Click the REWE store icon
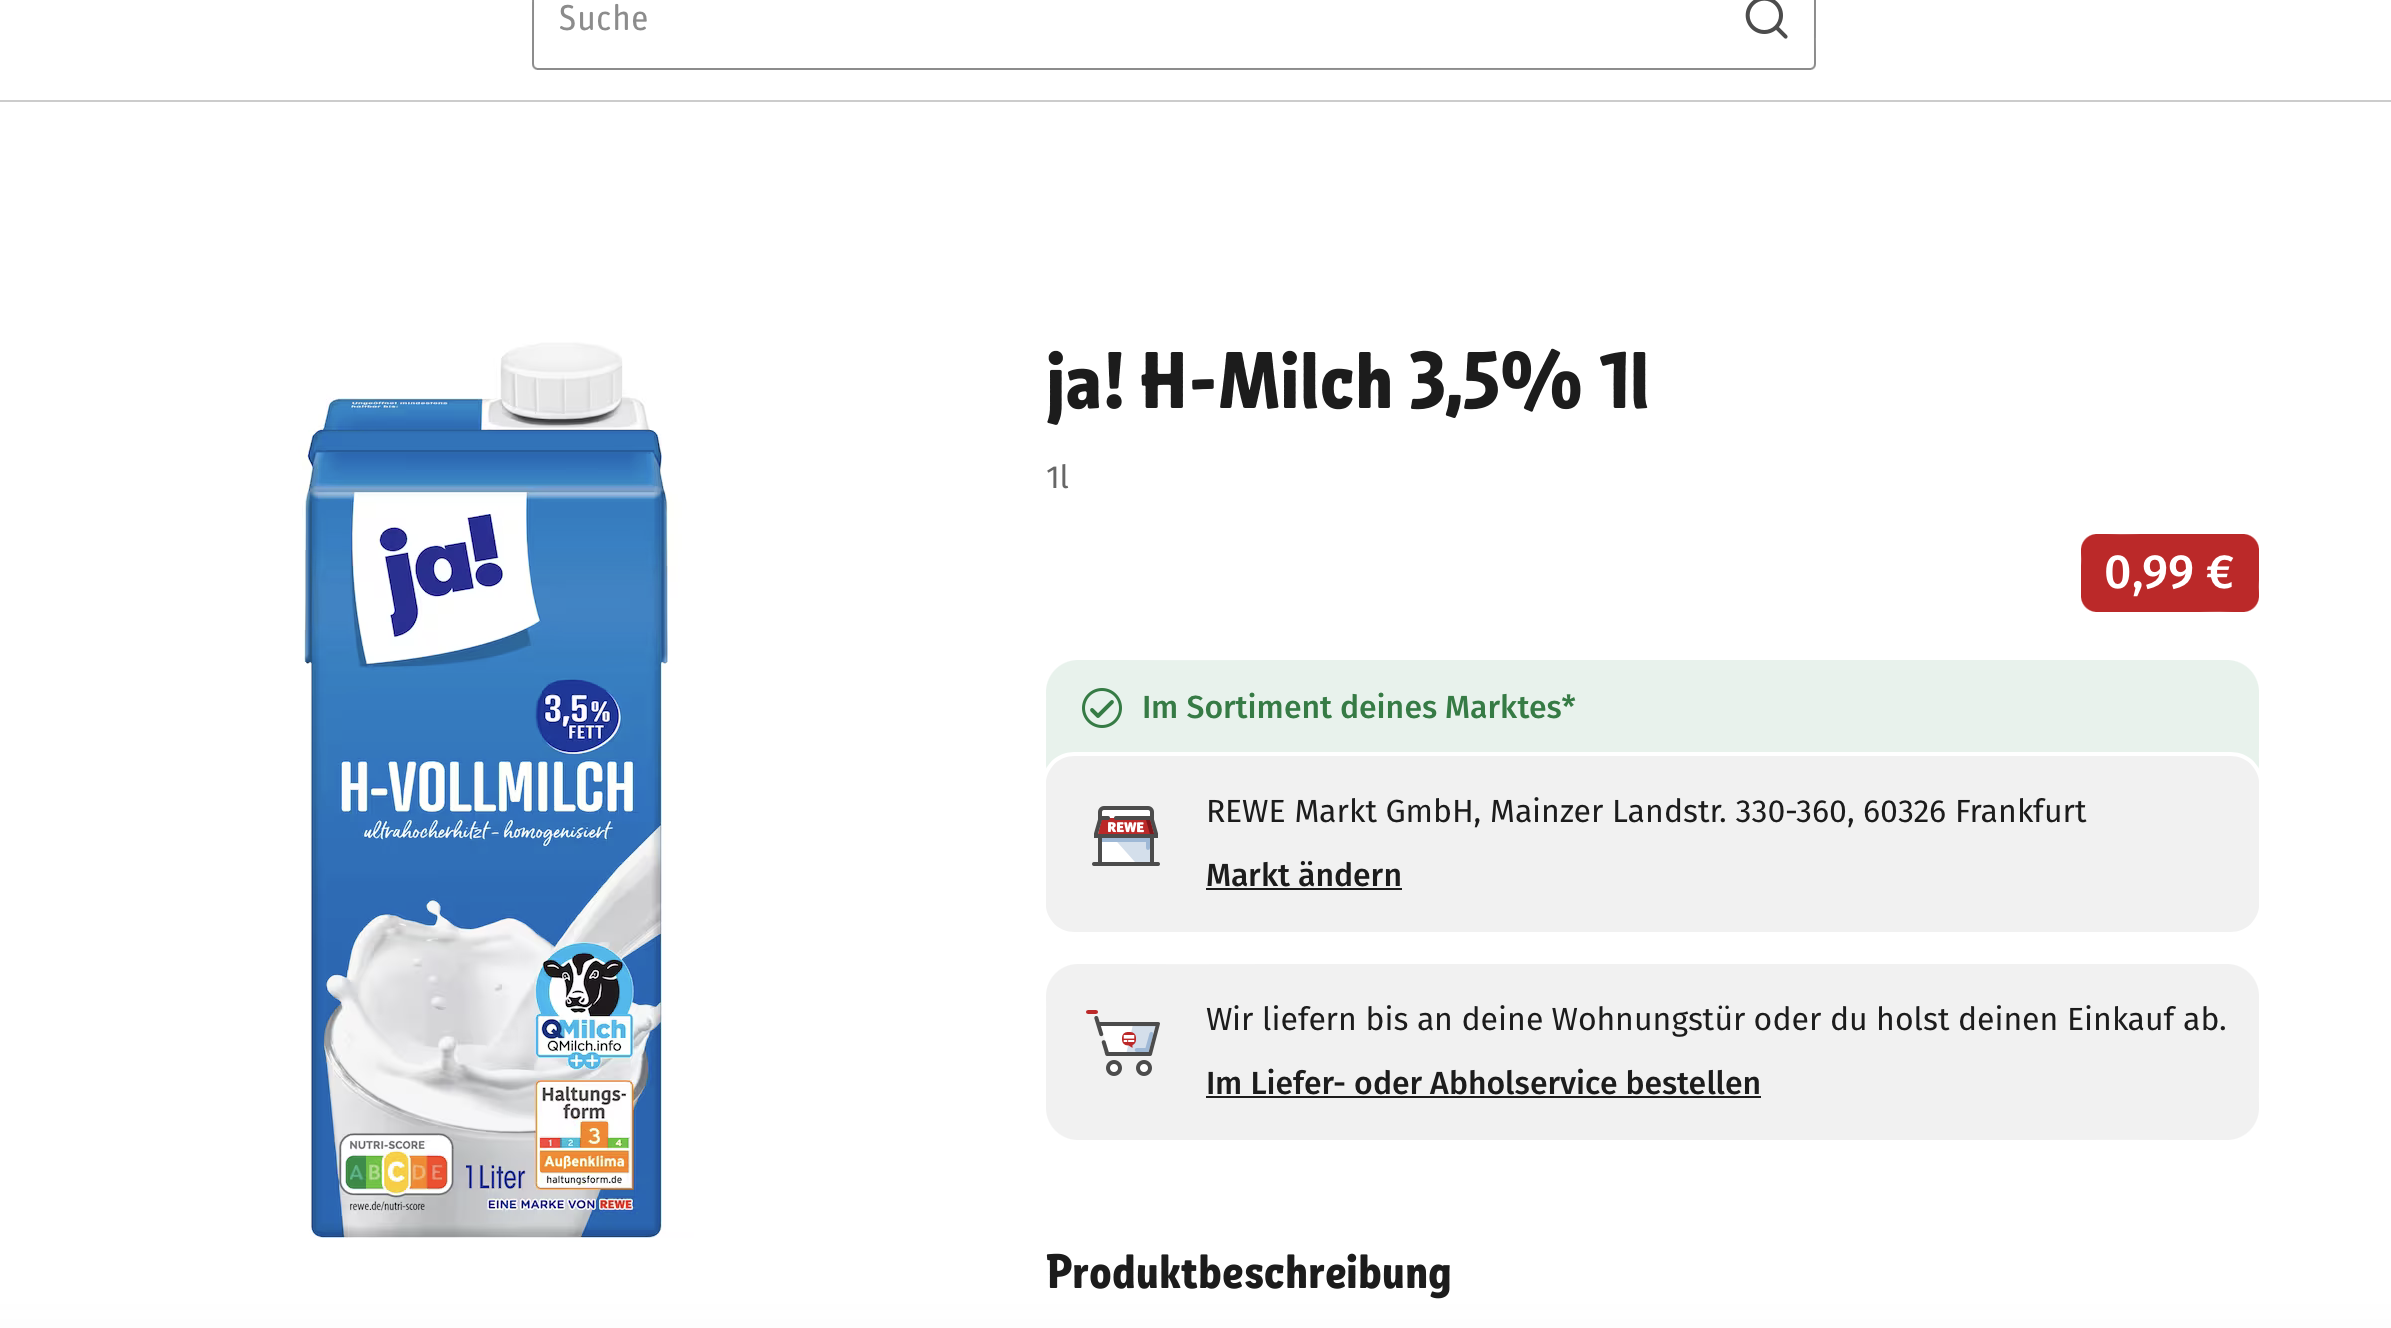 (1126, 836)
